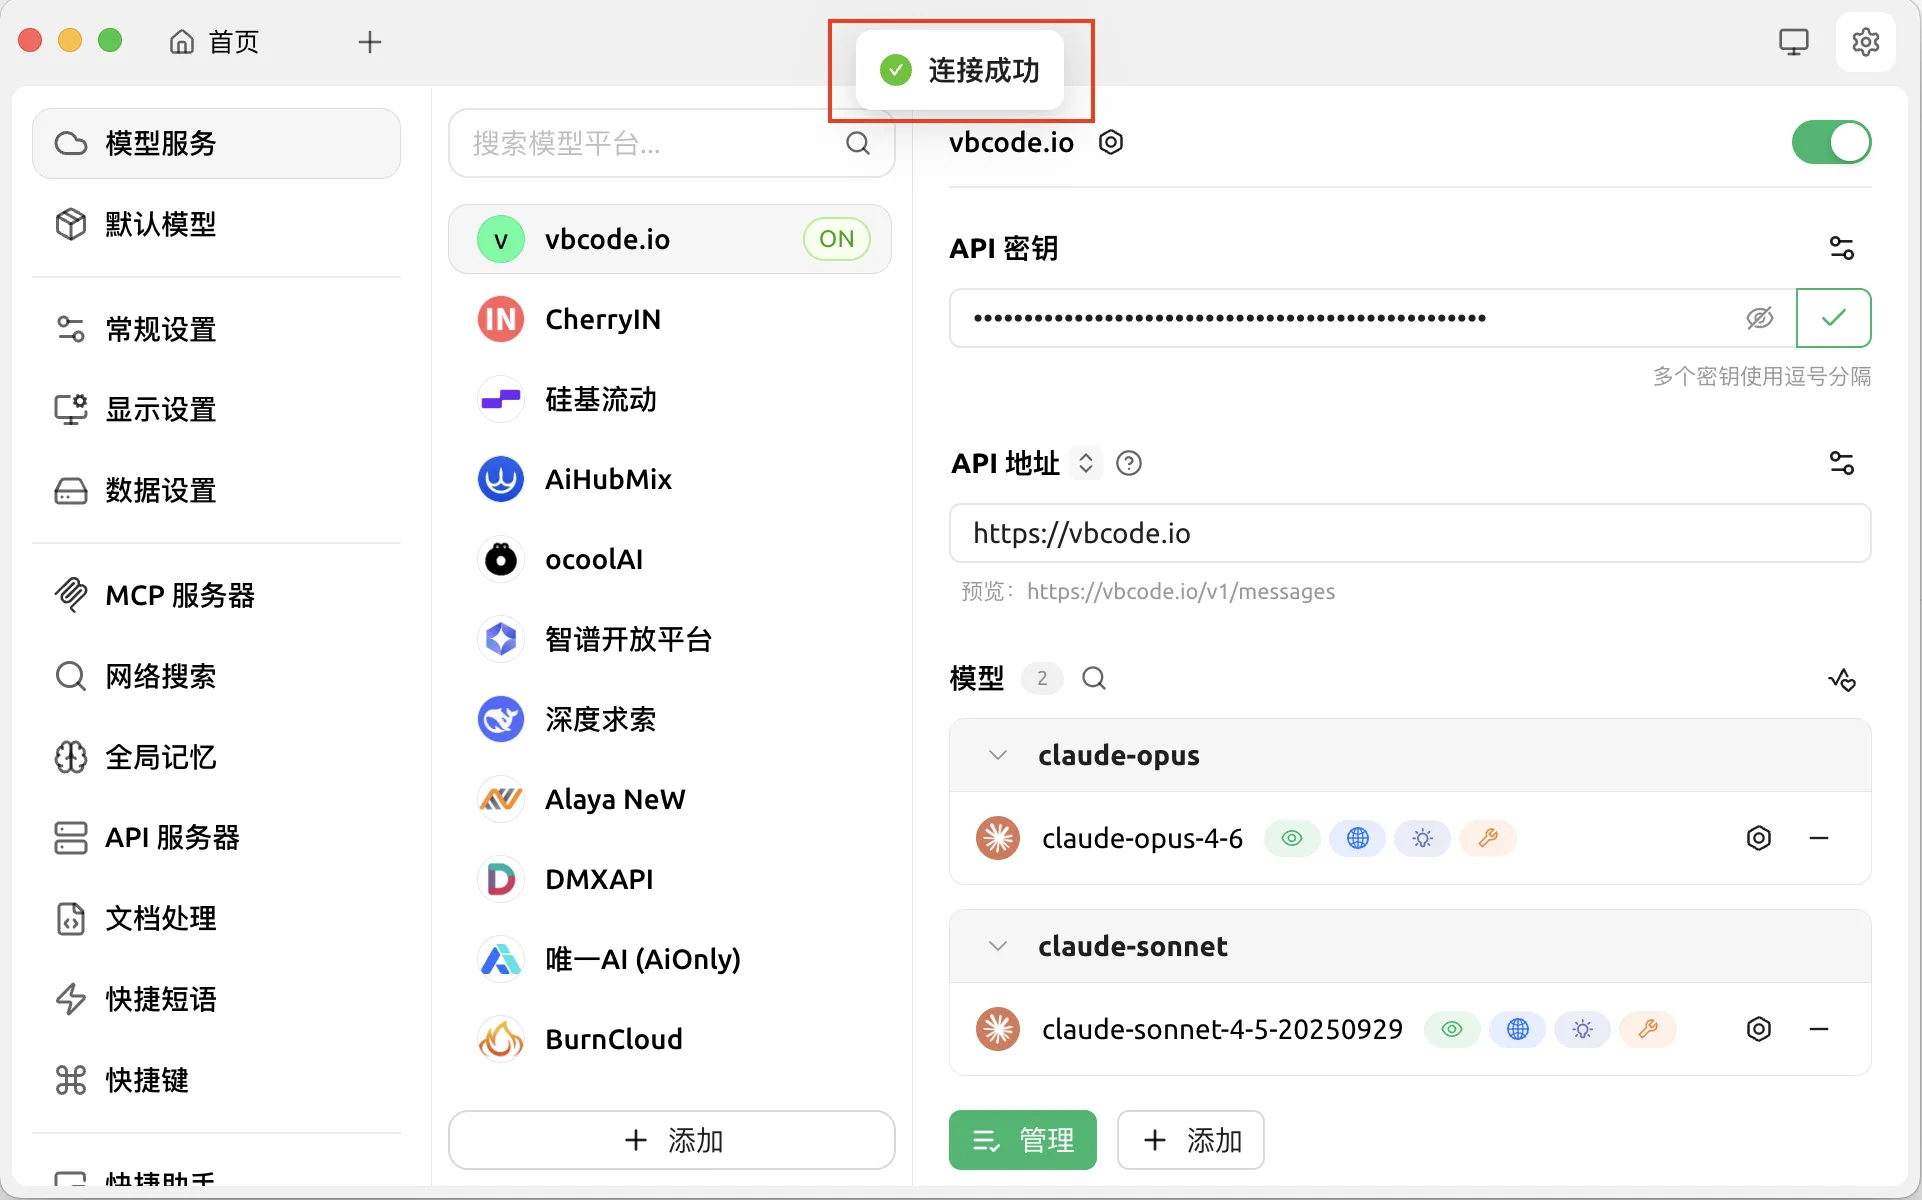Open Display Settings (显示设置)
This screenshot has height=1200, width=1922.
[217, 409]
